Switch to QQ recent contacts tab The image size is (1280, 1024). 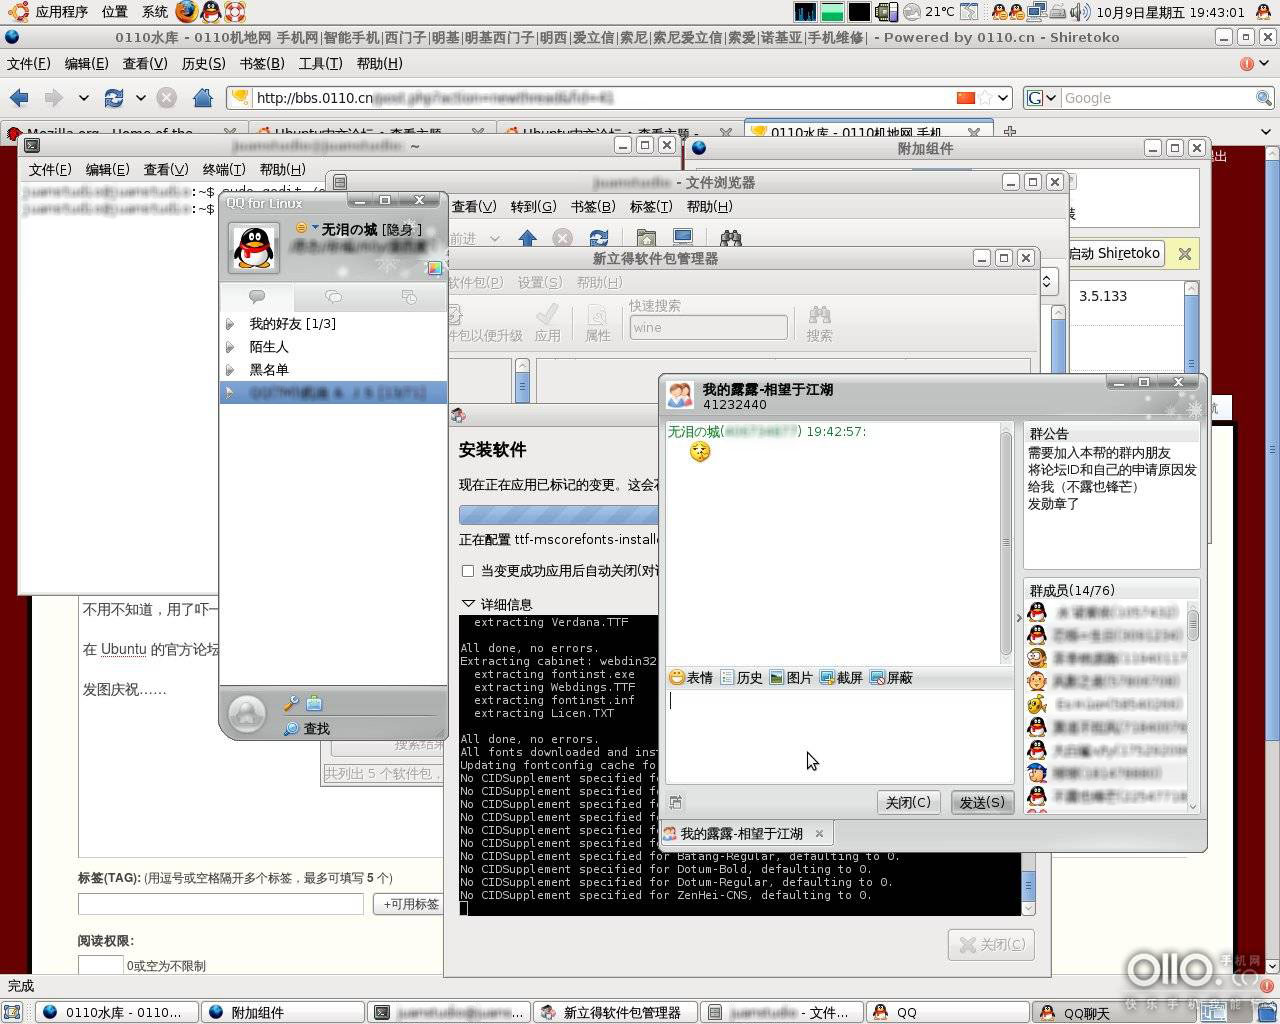408,297
